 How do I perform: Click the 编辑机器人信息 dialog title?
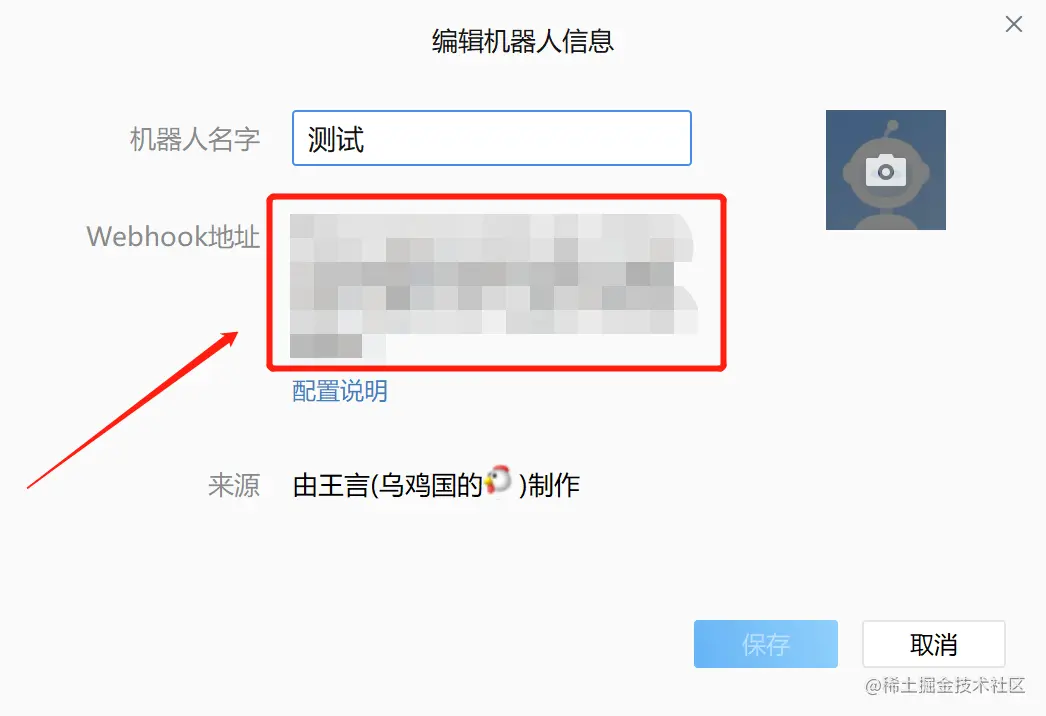(x=522, y=41)
